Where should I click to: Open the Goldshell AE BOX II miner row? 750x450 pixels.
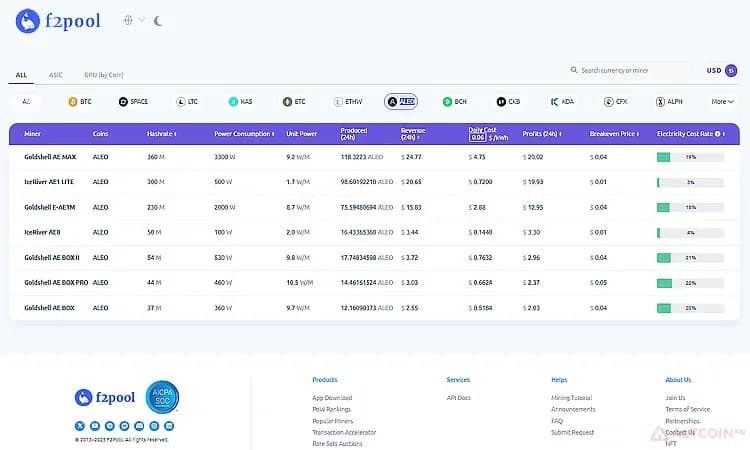374,257
